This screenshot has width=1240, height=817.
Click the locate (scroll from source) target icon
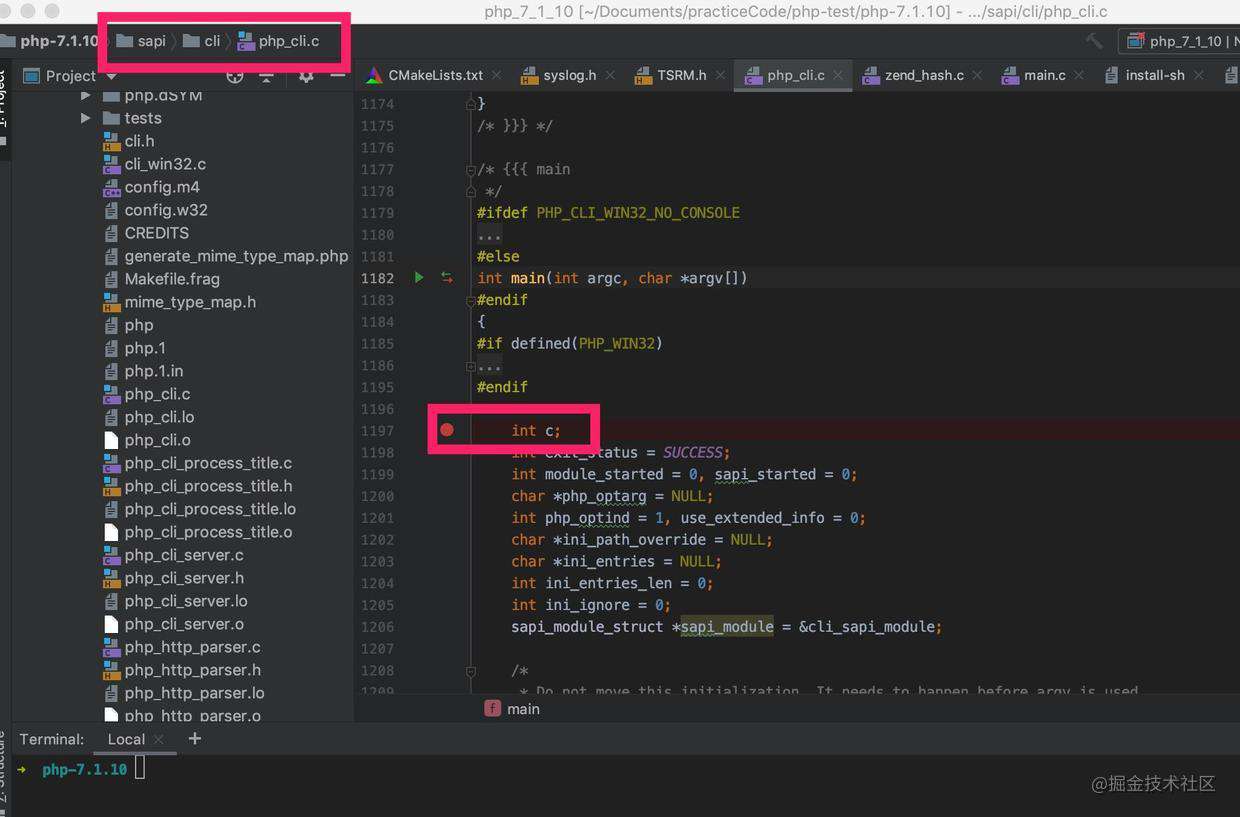235,75
